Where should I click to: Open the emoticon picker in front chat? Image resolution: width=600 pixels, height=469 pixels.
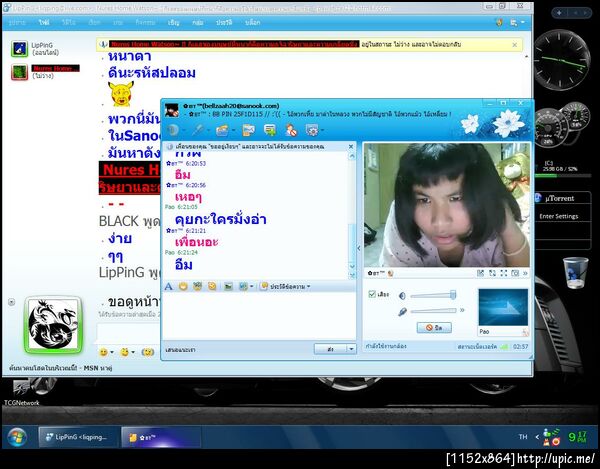click(x=183, y=286)
